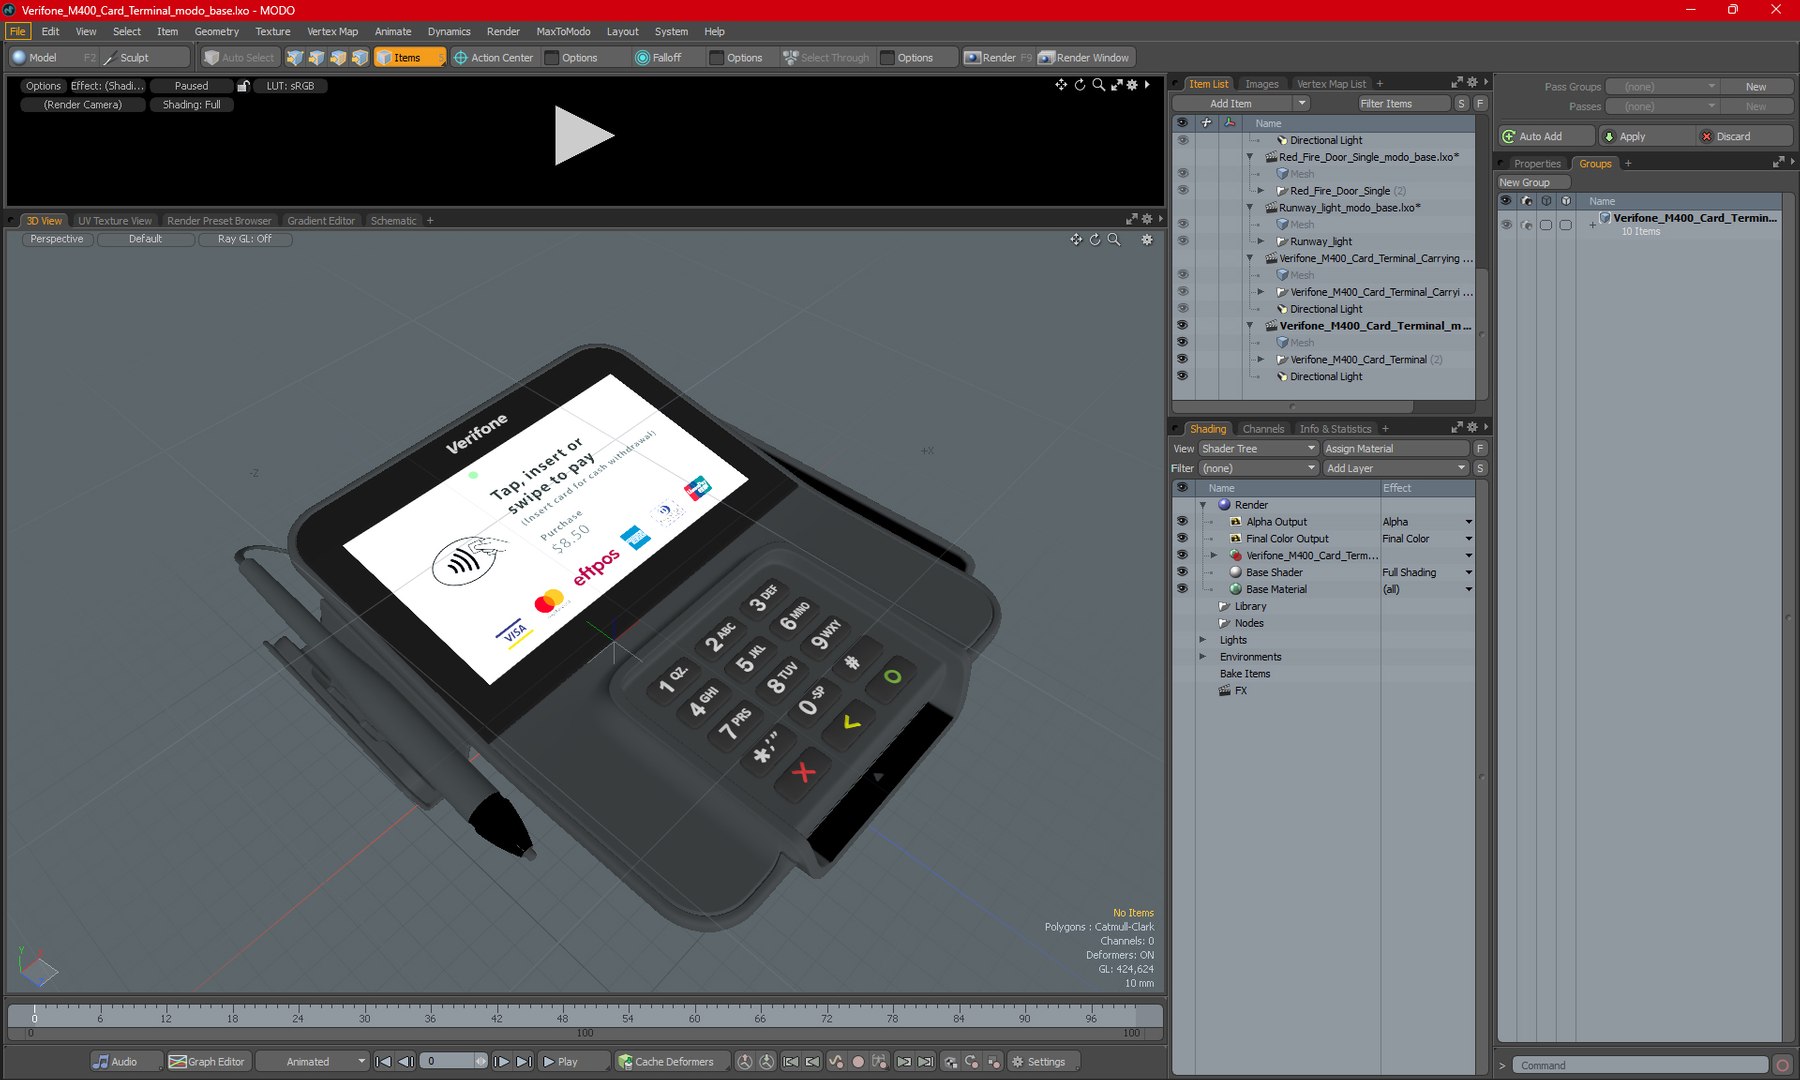Toggle the Options checkbox next to Action Center
This screenshot has width=1800, height=1080.
click(x=552, y=57)
